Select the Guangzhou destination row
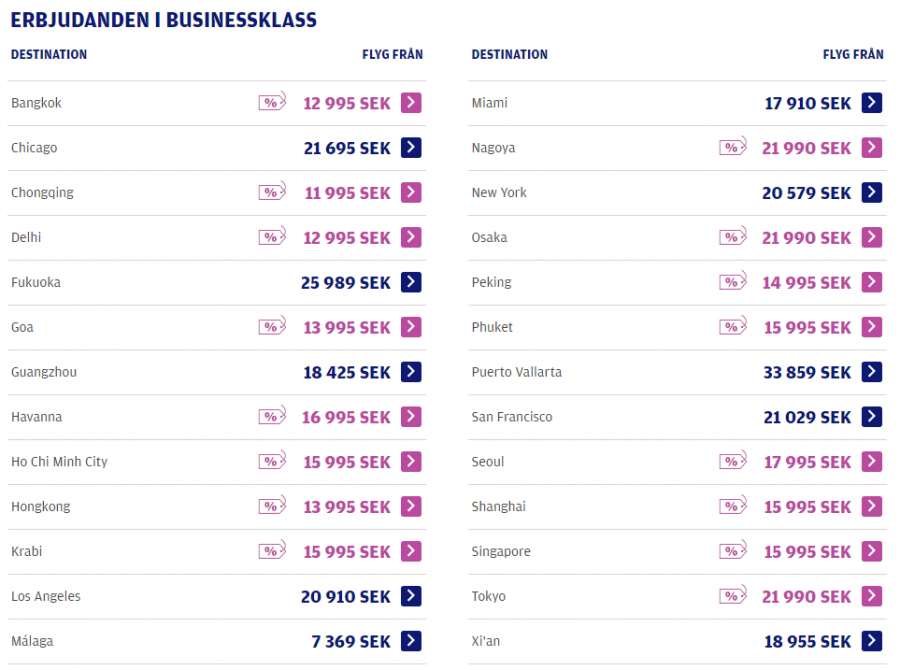This screenshot has width=900, height=670. (44, 372)
